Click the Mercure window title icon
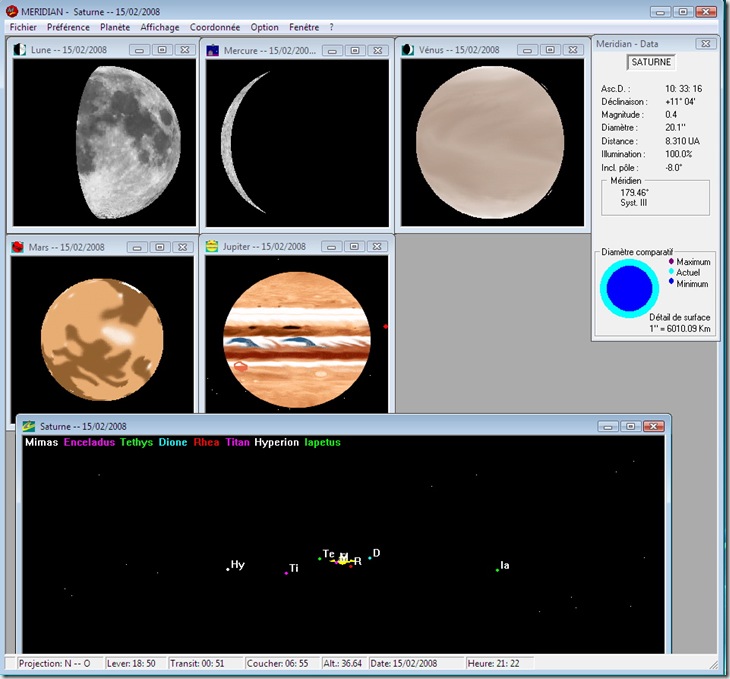 click(x=213, y=49)
